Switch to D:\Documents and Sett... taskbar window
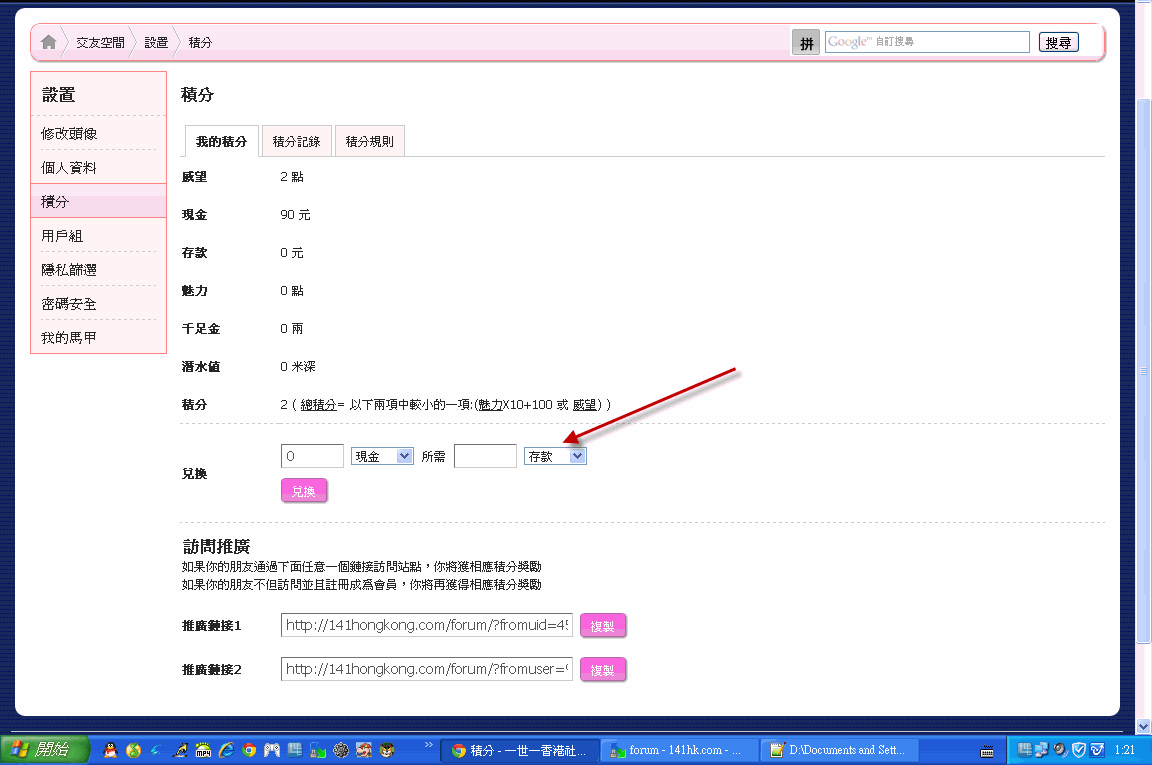1152x765 pixels. coord(839,750)
